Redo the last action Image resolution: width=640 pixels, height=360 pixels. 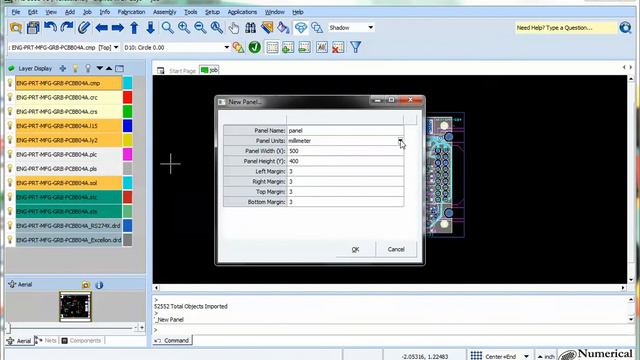click(67, 28)
